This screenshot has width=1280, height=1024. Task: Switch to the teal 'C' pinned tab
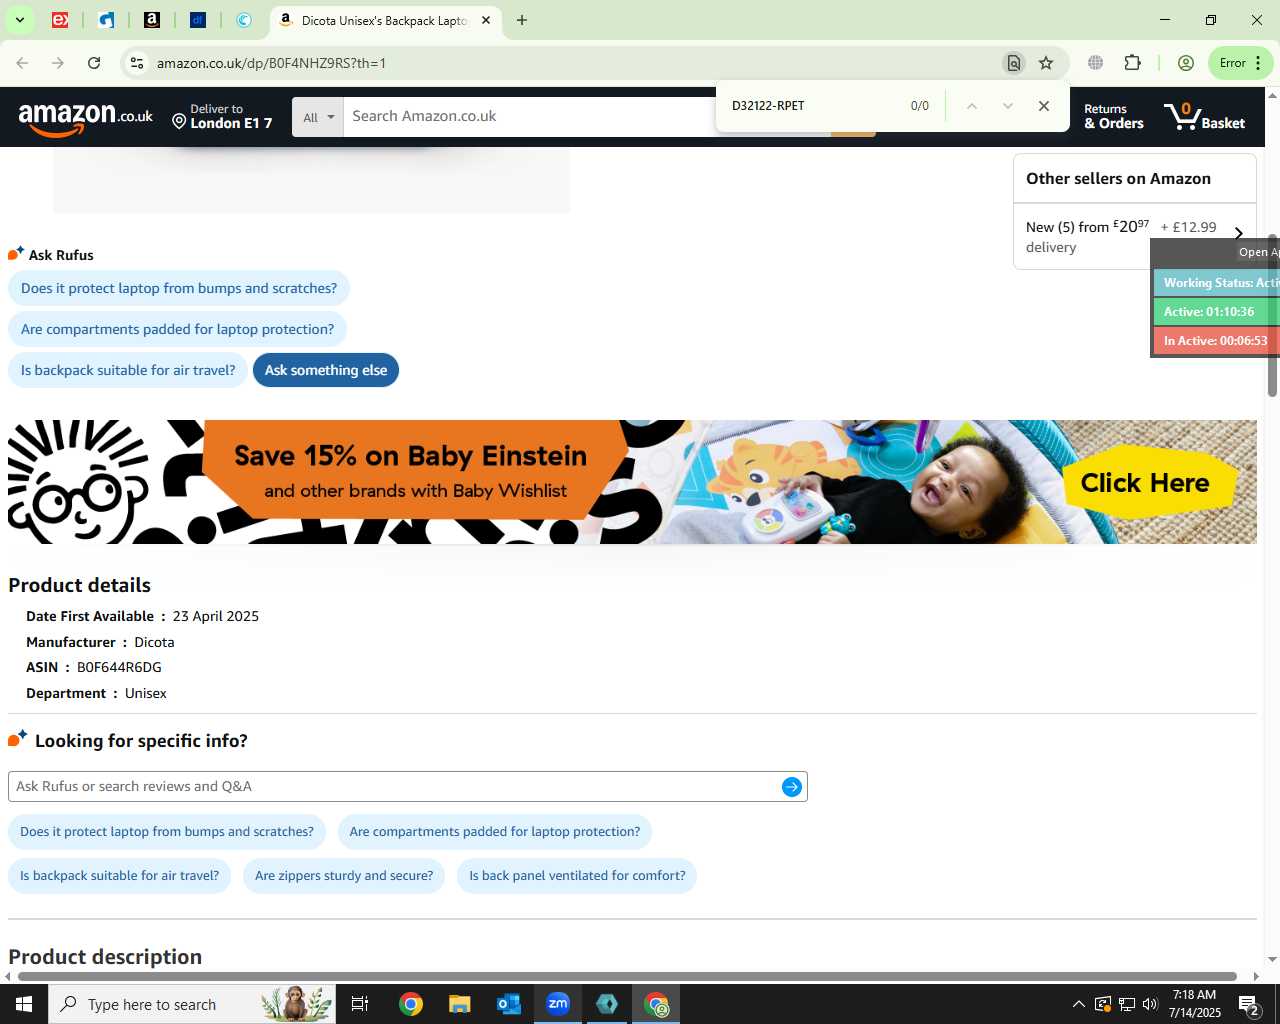click(x=244, y=20)
